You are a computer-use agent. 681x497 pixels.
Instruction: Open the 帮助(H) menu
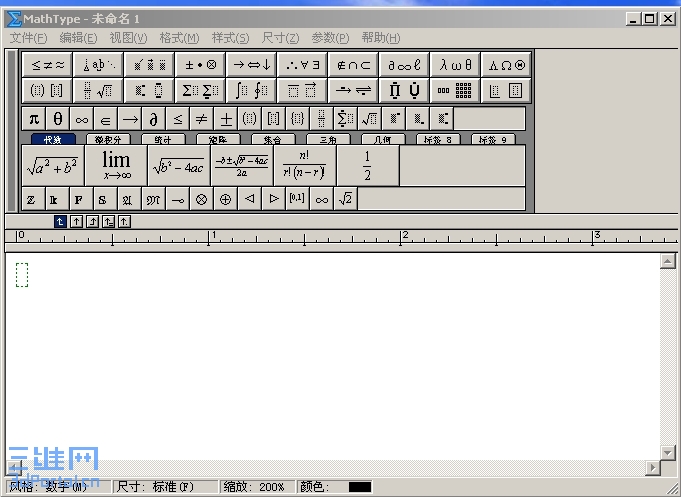(x=380, y=38)
